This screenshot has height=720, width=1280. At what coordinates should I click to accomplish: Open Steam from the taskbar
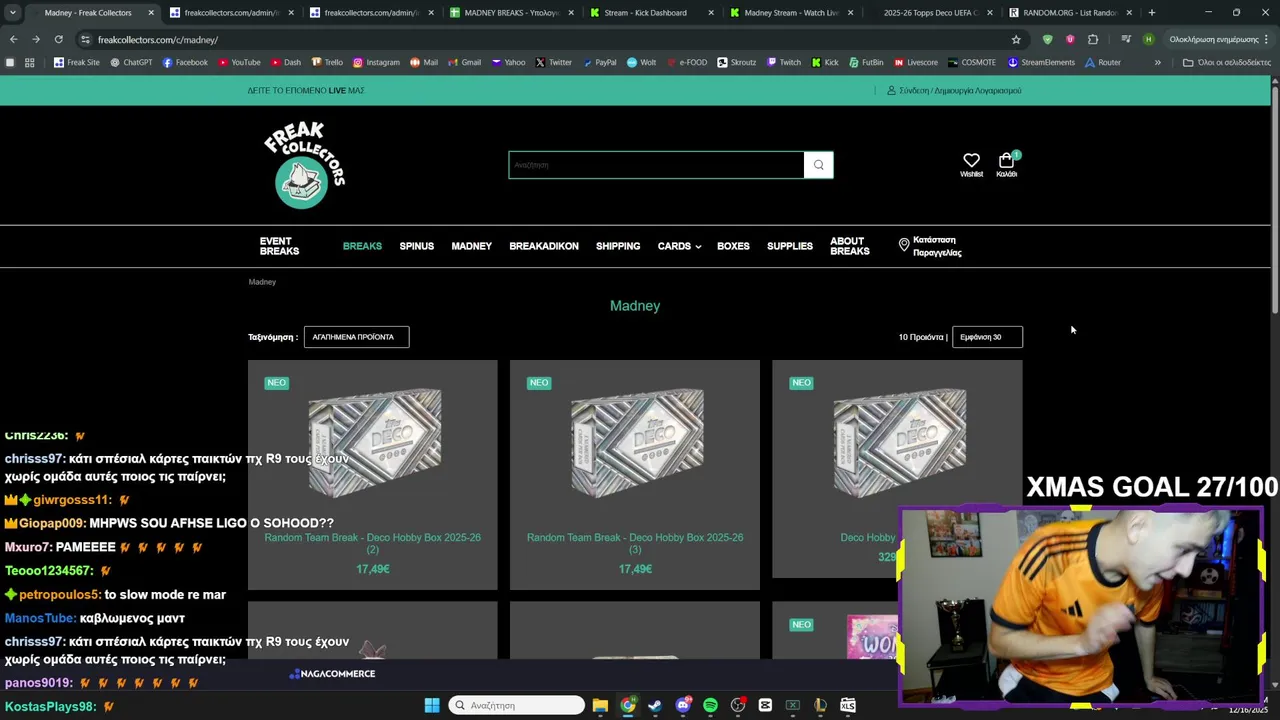tap(655, 705)
